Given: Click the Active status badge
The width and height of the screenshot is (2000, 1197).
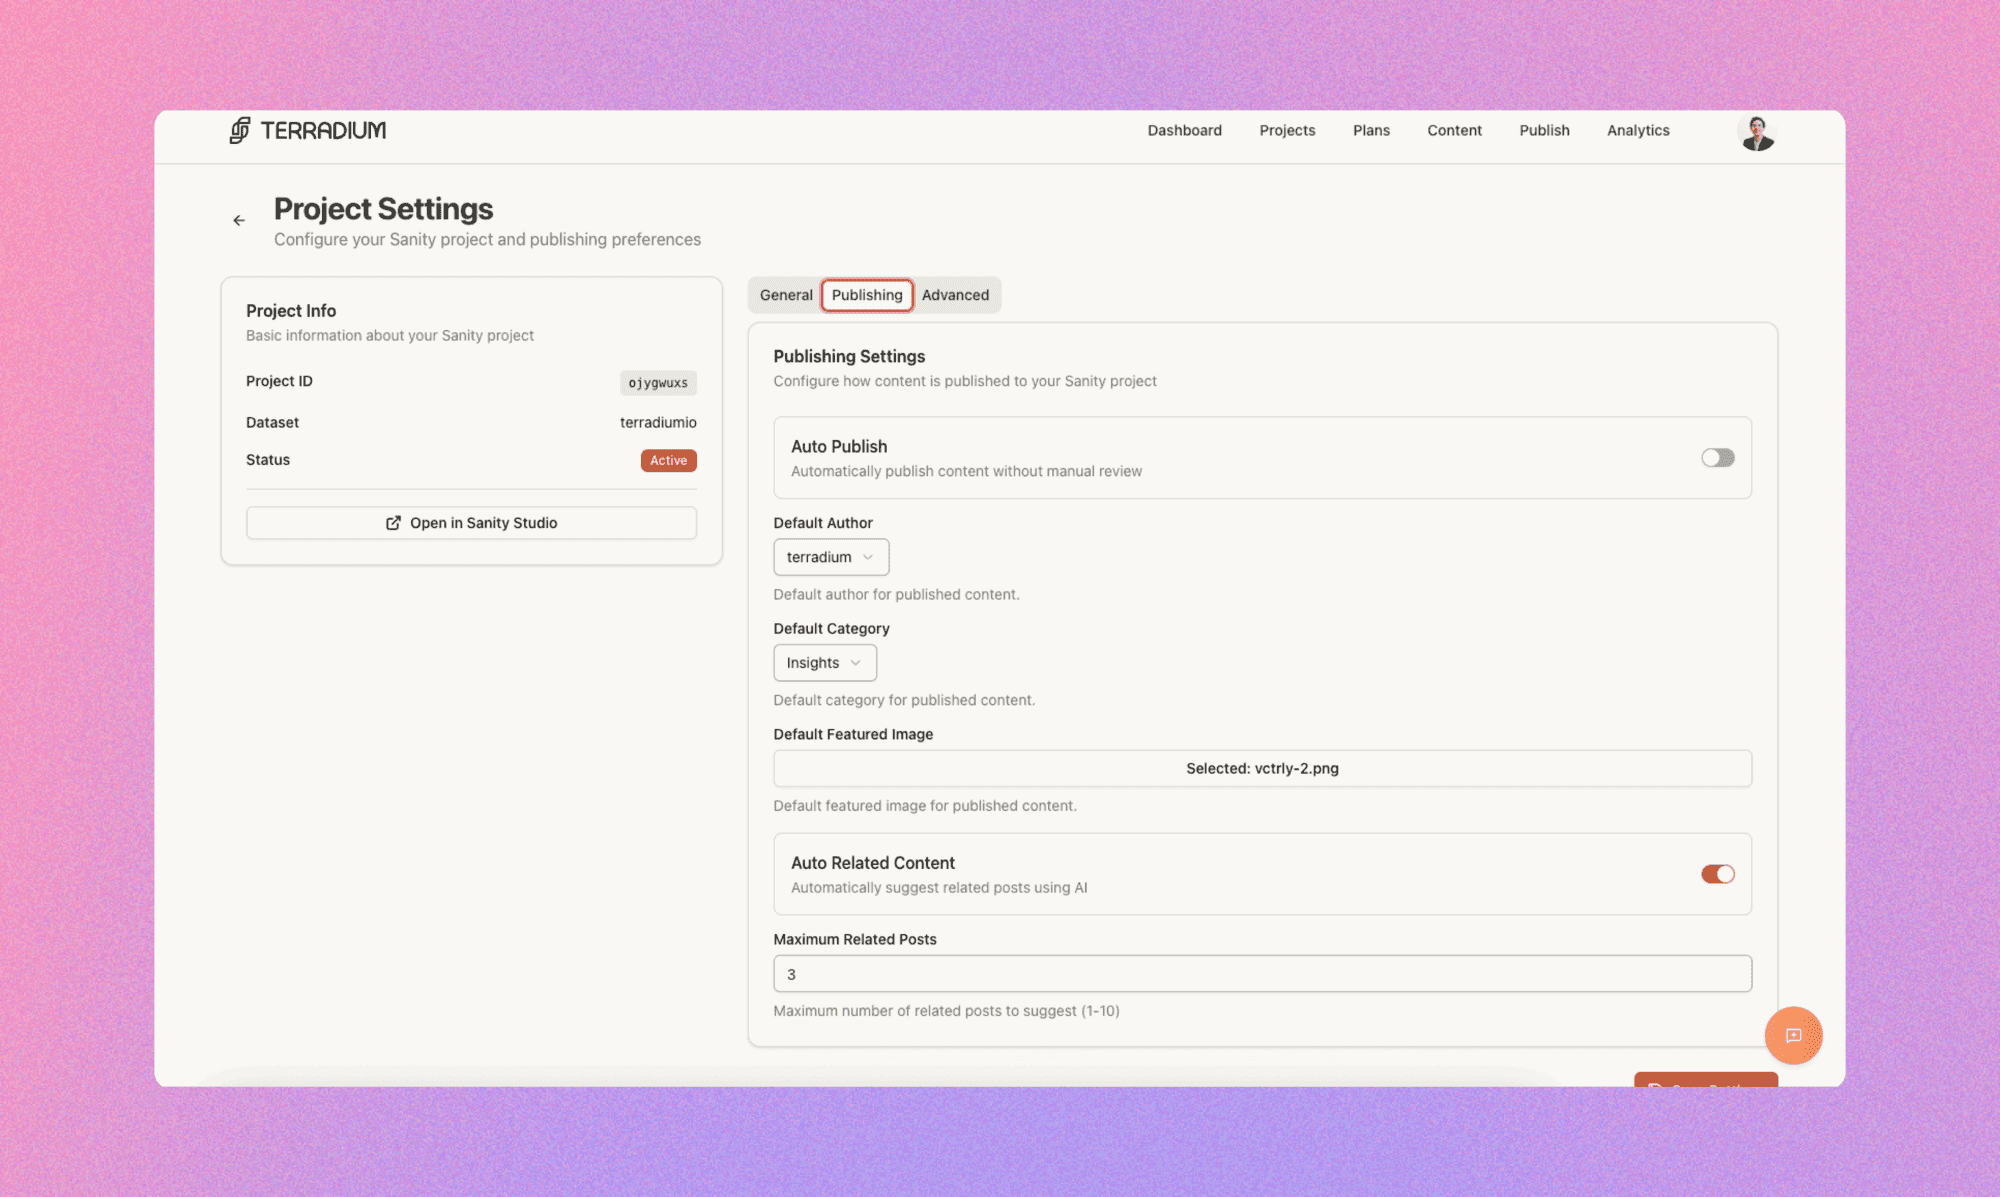Looking at the screenshot, I should (667, 460).
